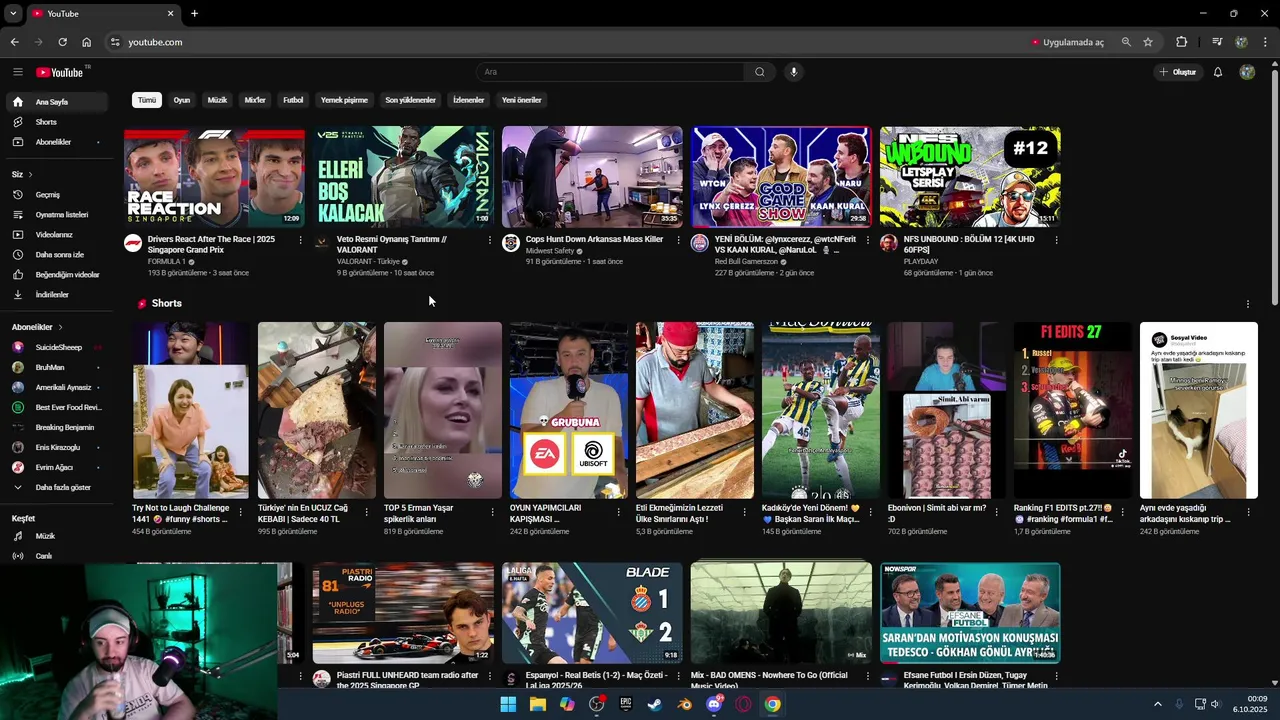
Task: Reload the page in Chrome
Action: 62,42
